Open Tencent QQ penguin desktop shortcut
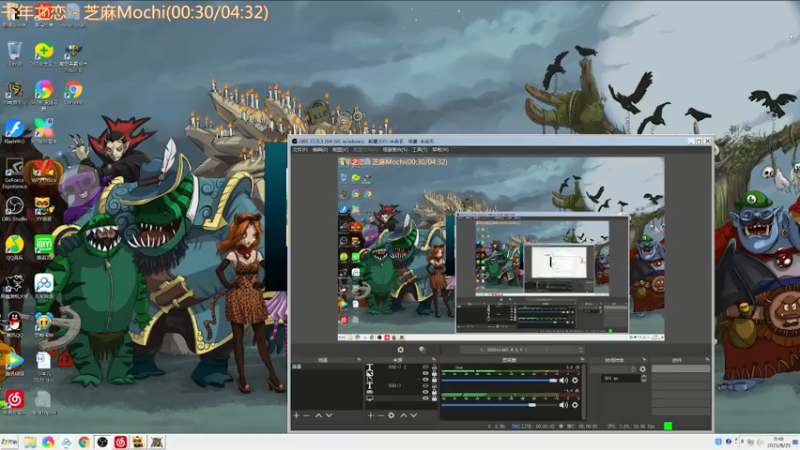This screenshot has width=800, height=450. (x=14, y=324)
